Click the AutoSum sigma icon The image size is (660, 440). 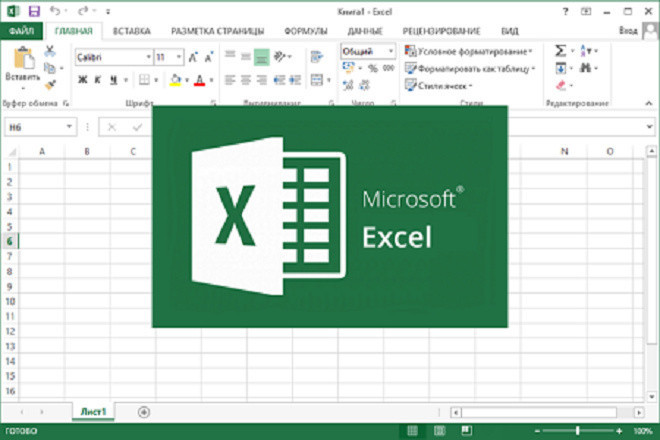pyautogui.click(x=560, y=51)
